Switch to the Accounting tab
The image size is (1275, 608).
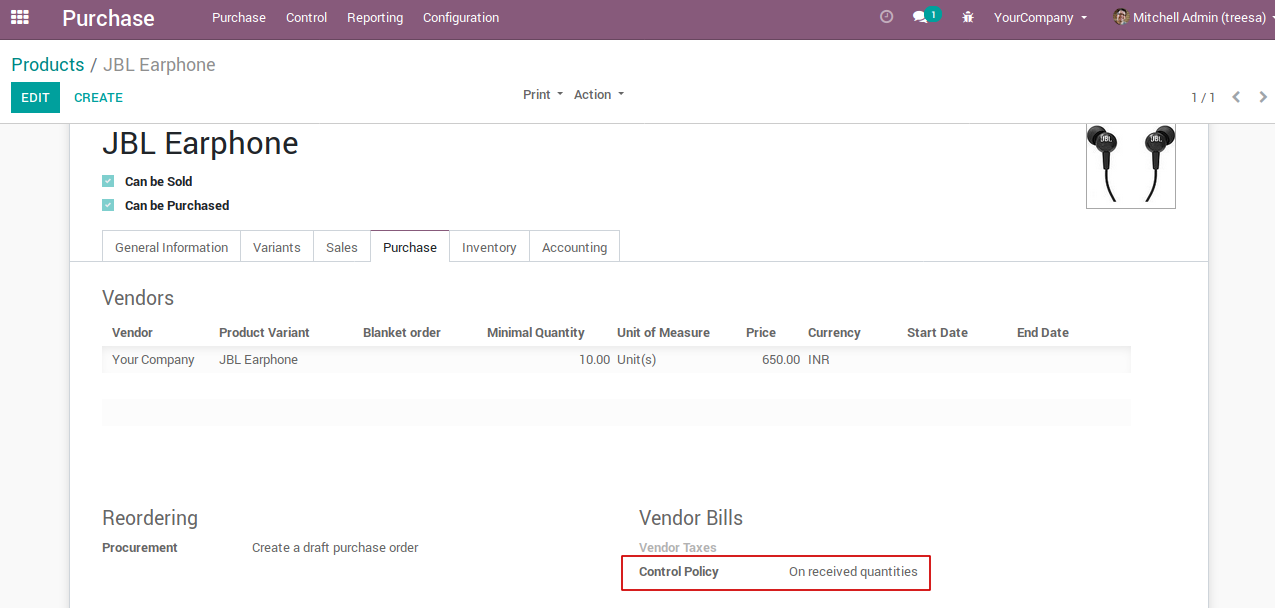pos(574,247)
